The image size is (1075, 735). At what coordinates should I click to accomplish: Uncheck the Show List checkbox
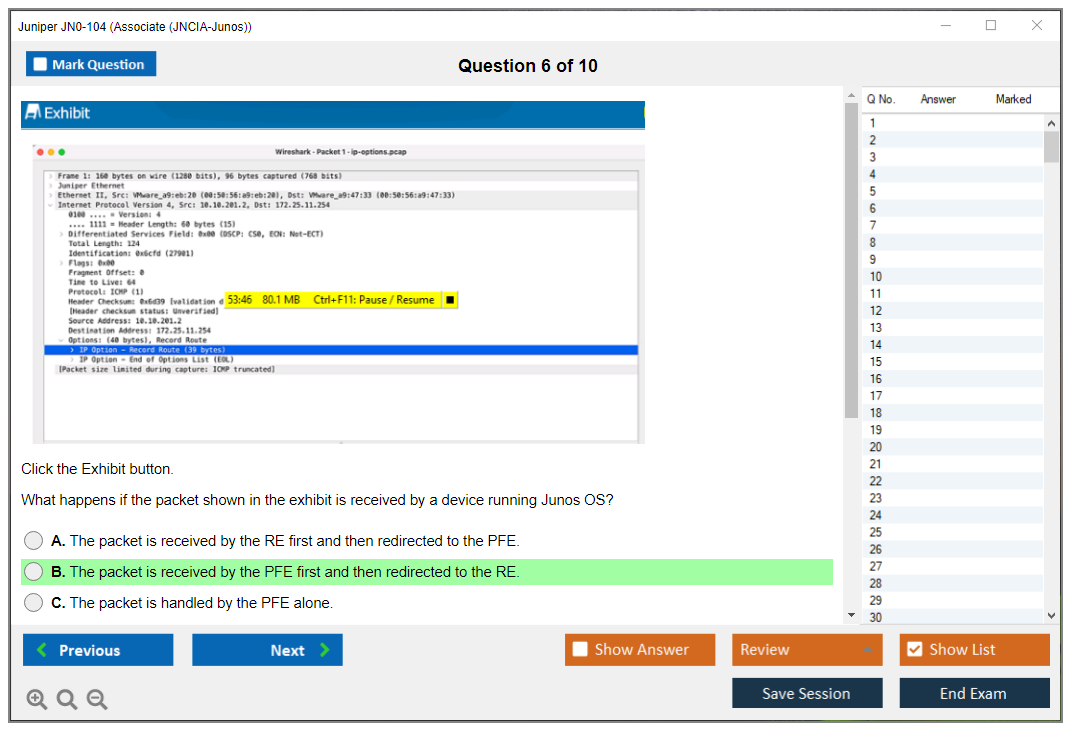click(914, 650)
